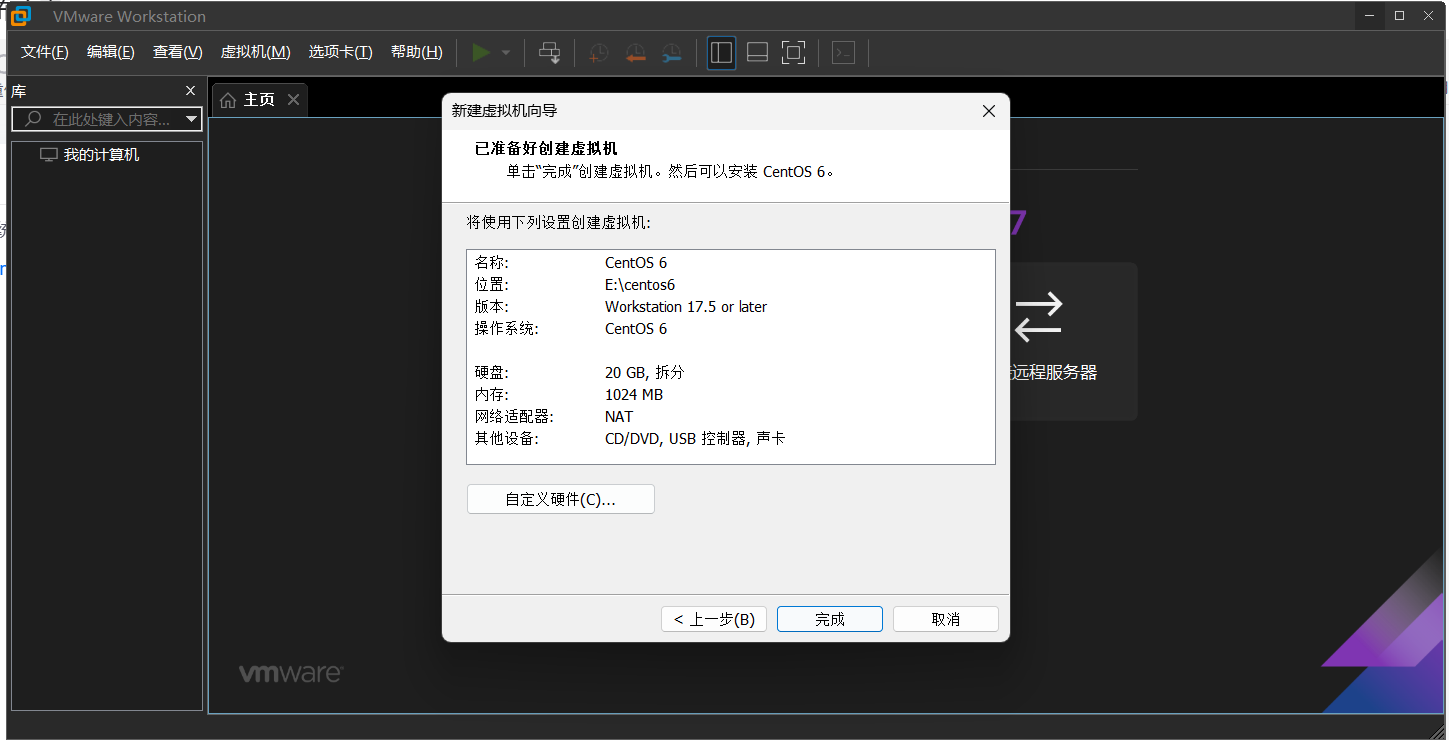1449x740 pixels.
Task: Toggle the library sidebar view icon
Action: (721, 52)
